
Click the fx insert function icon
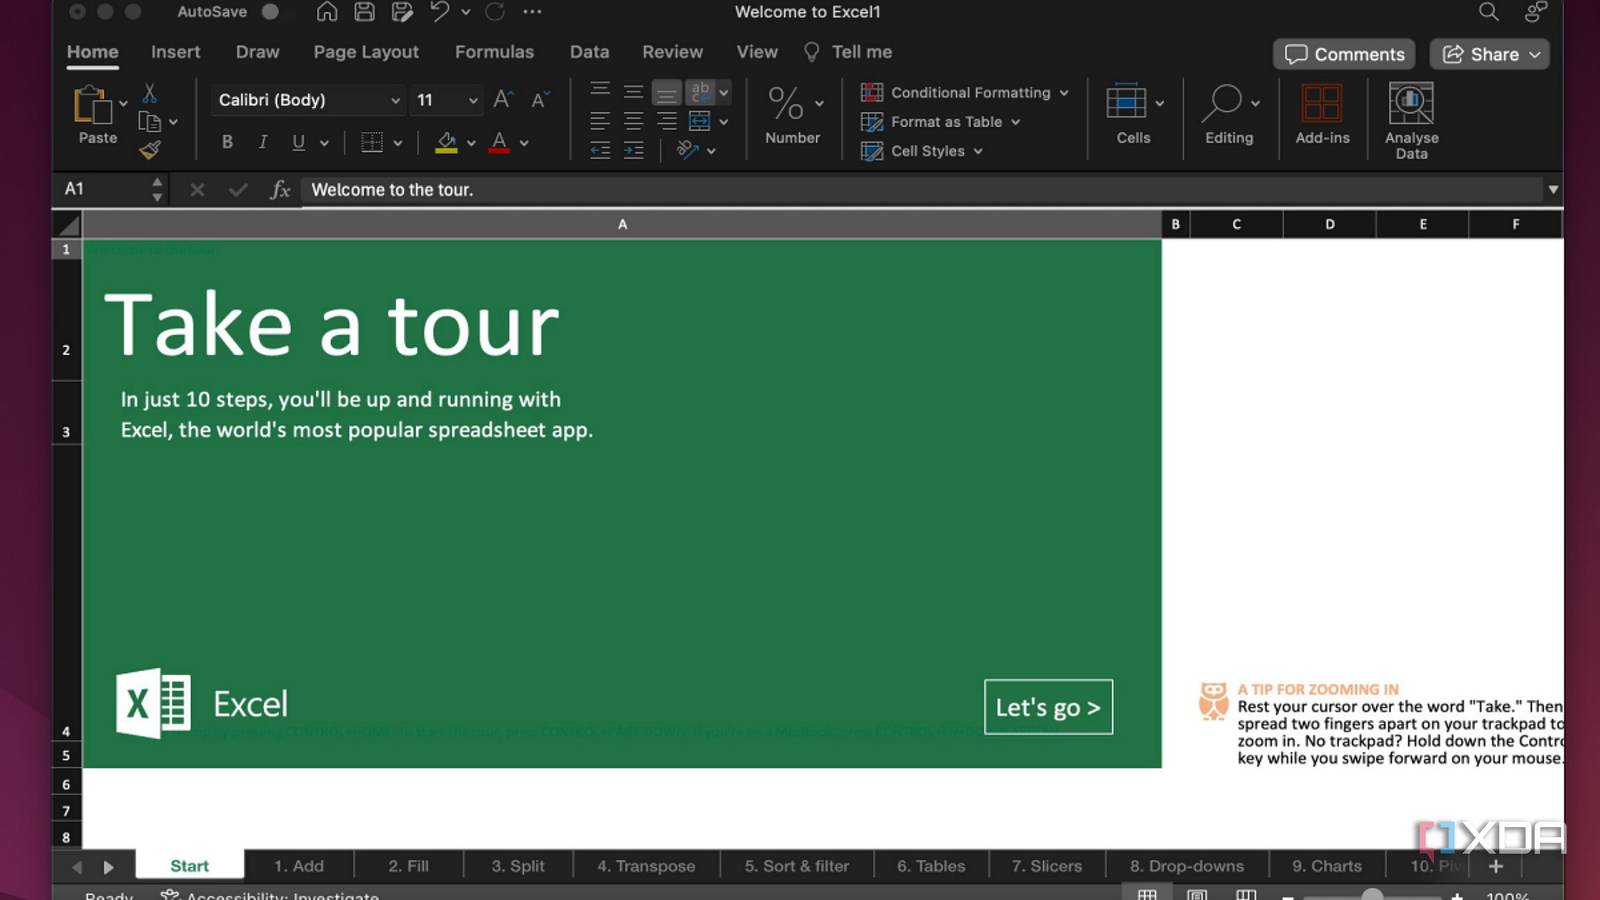tap(280, 189)
